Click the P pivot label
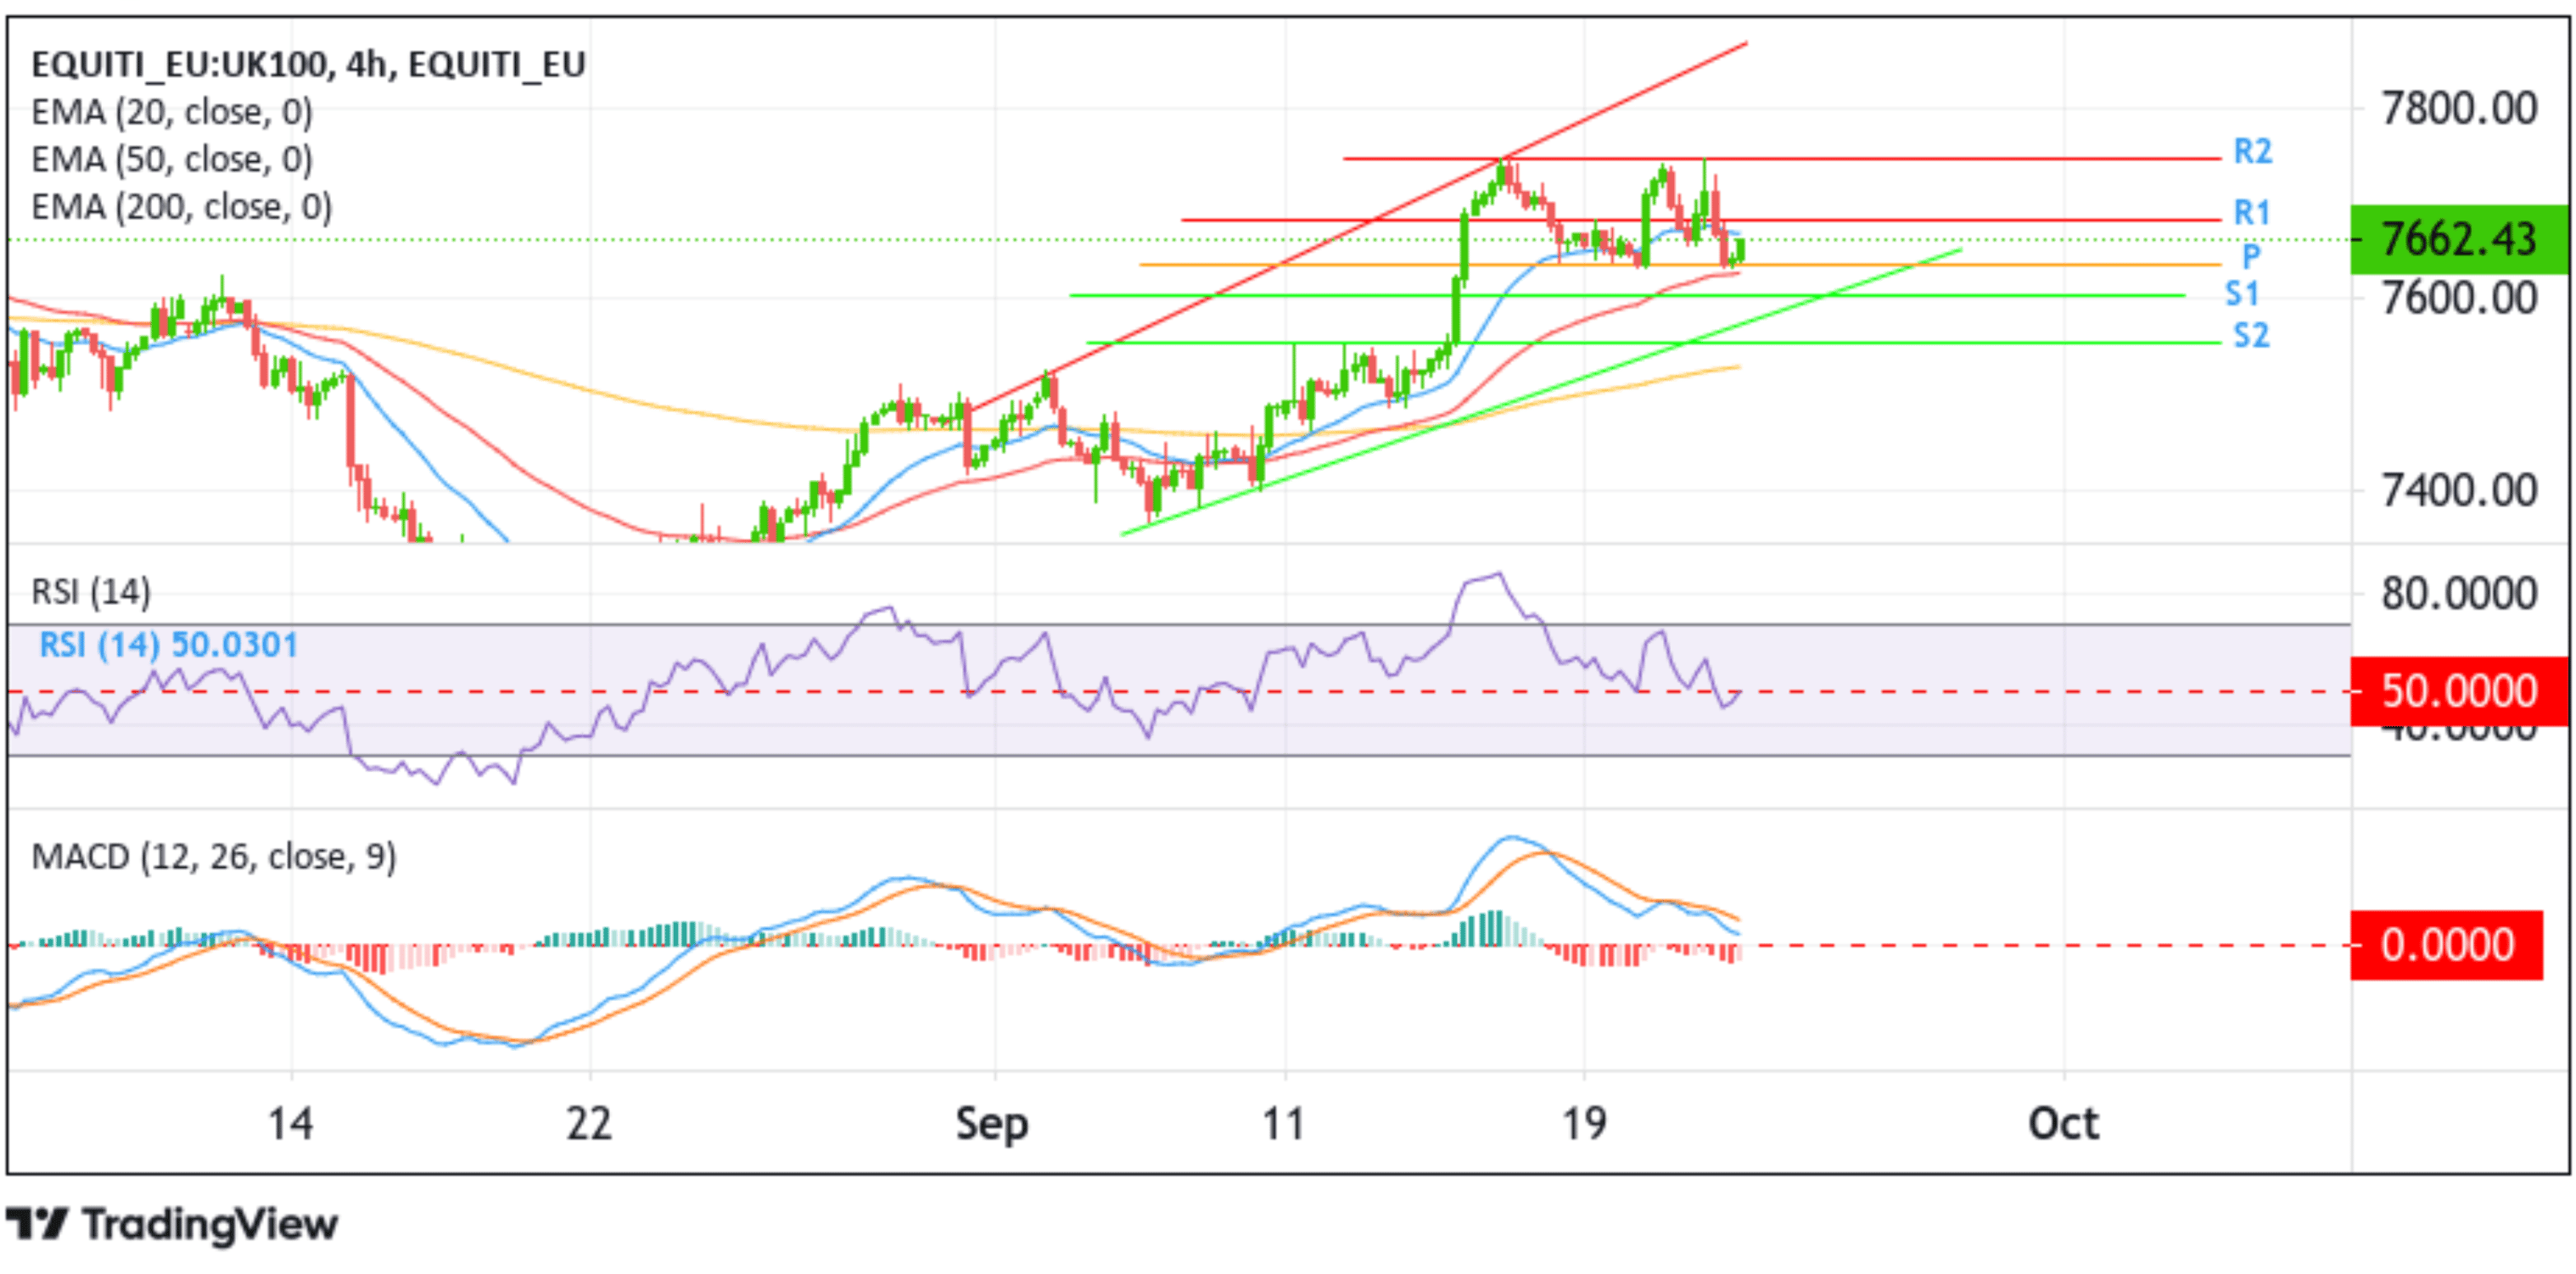Image resolution: width=2576 pixels, height=1274 pixels. coord(2251,257)
